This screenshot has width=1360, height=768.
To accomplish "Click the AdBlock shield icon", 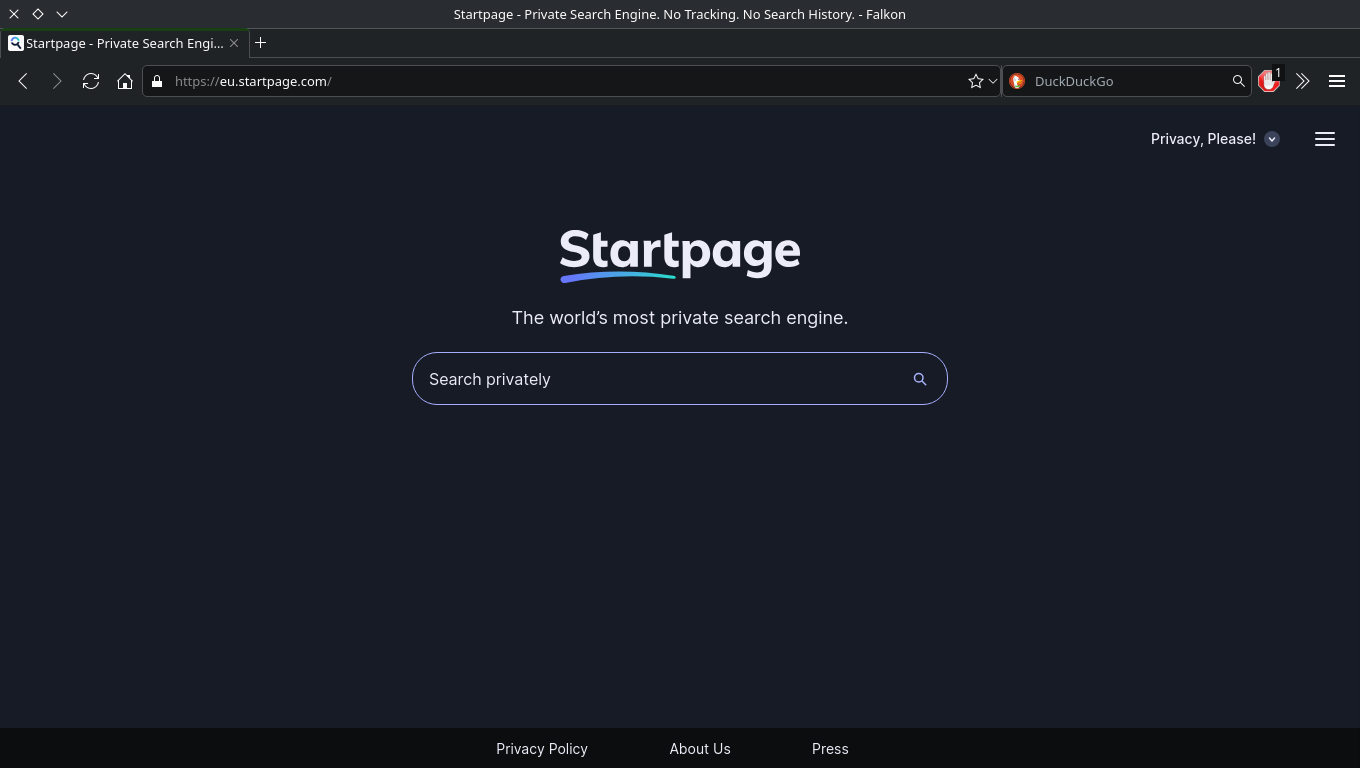I will pos(1268,81).
